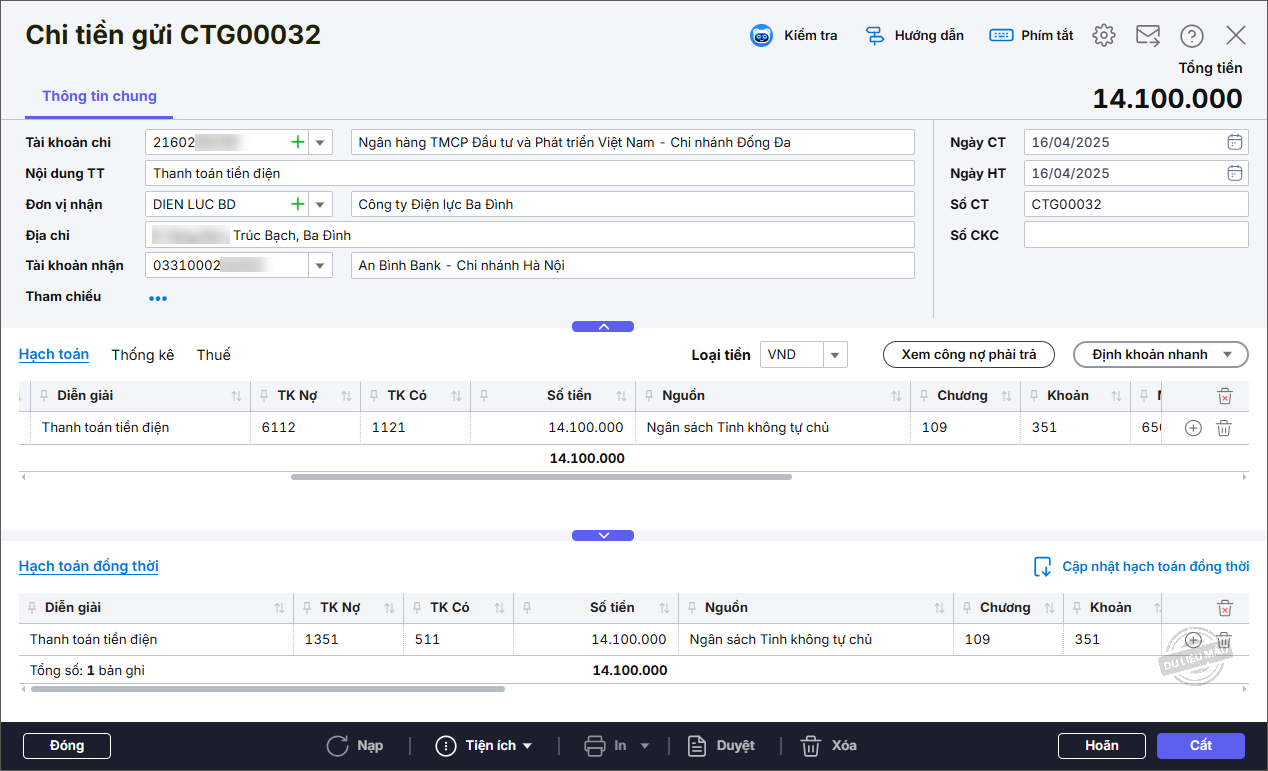This screenshot has width=1268, height=771.
Task: Click the Số CKC input field
Action: 1135,235
